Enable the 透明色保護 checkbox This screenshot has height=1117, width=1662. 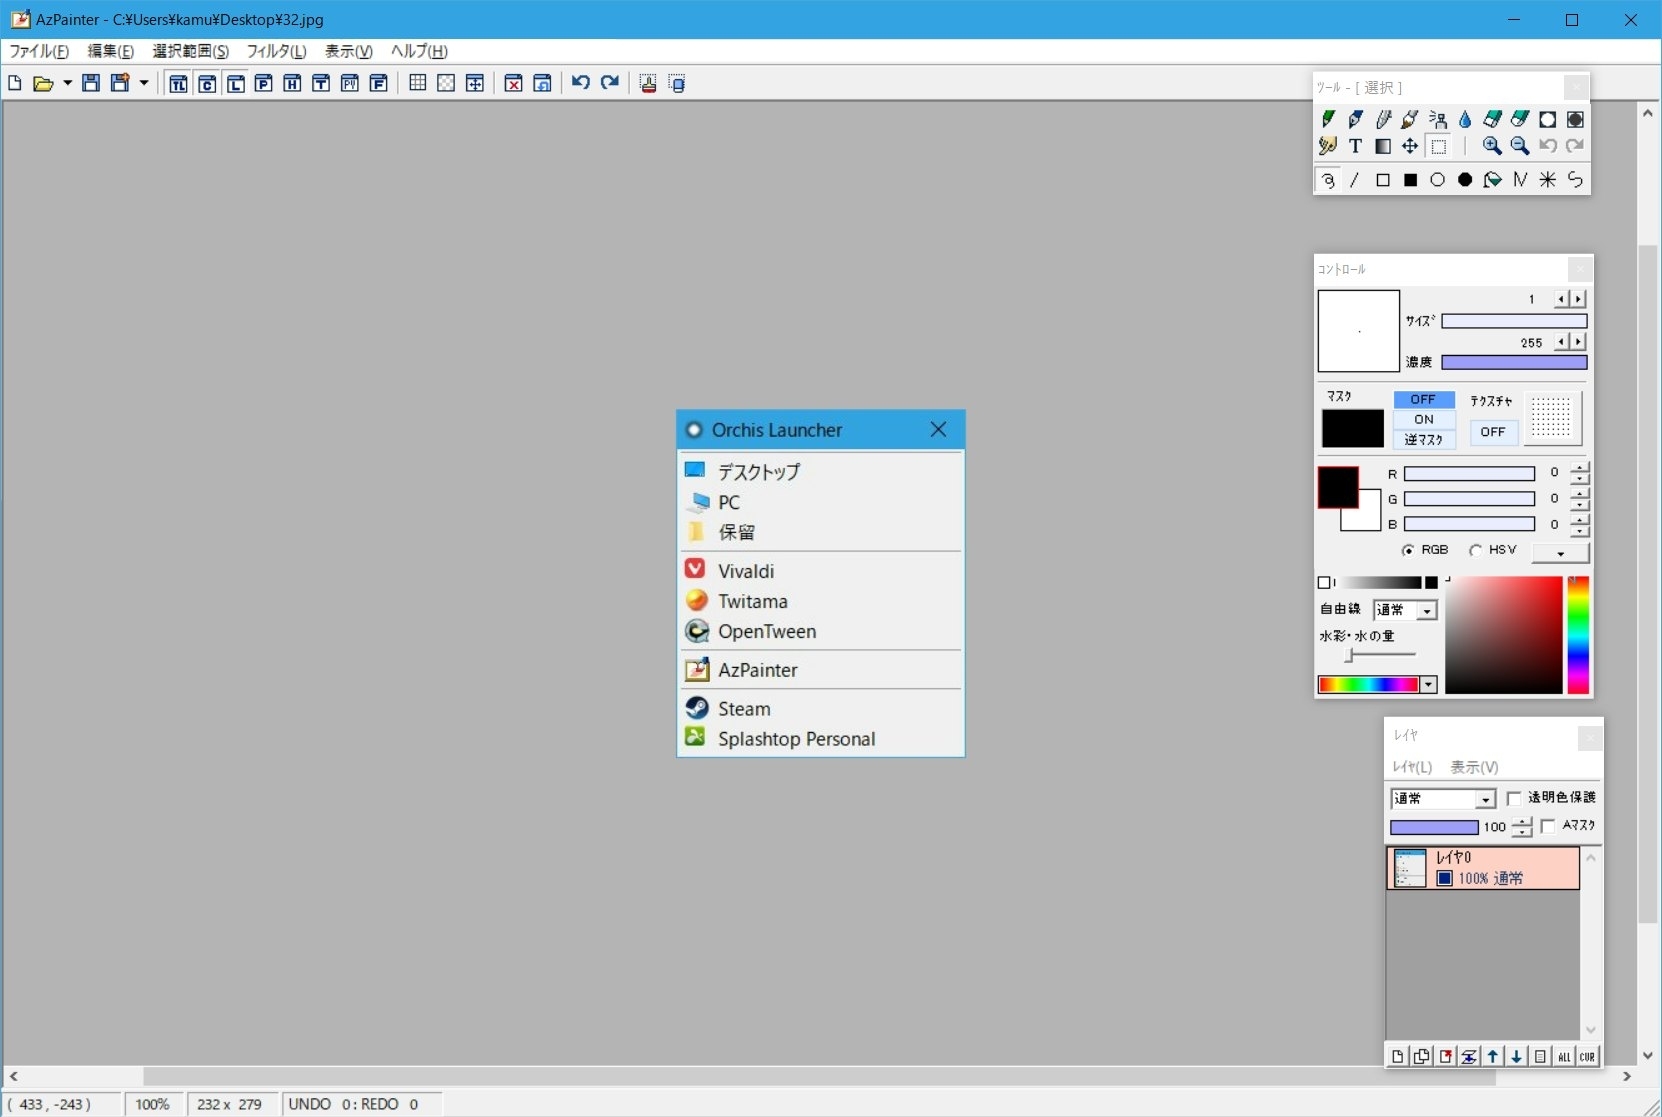(x=1514, y=798)
